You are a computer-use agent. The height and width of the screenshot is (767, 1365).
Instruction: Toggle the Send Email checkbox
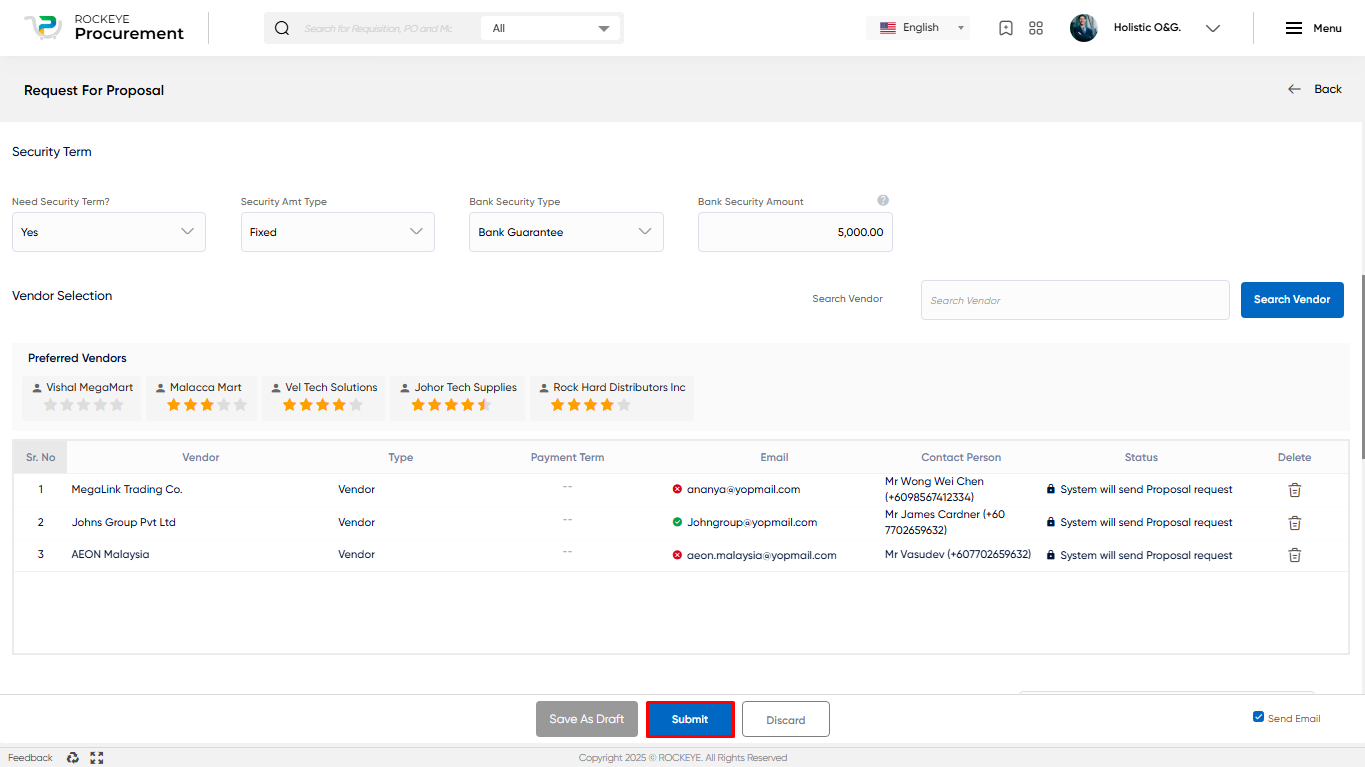1258,717
